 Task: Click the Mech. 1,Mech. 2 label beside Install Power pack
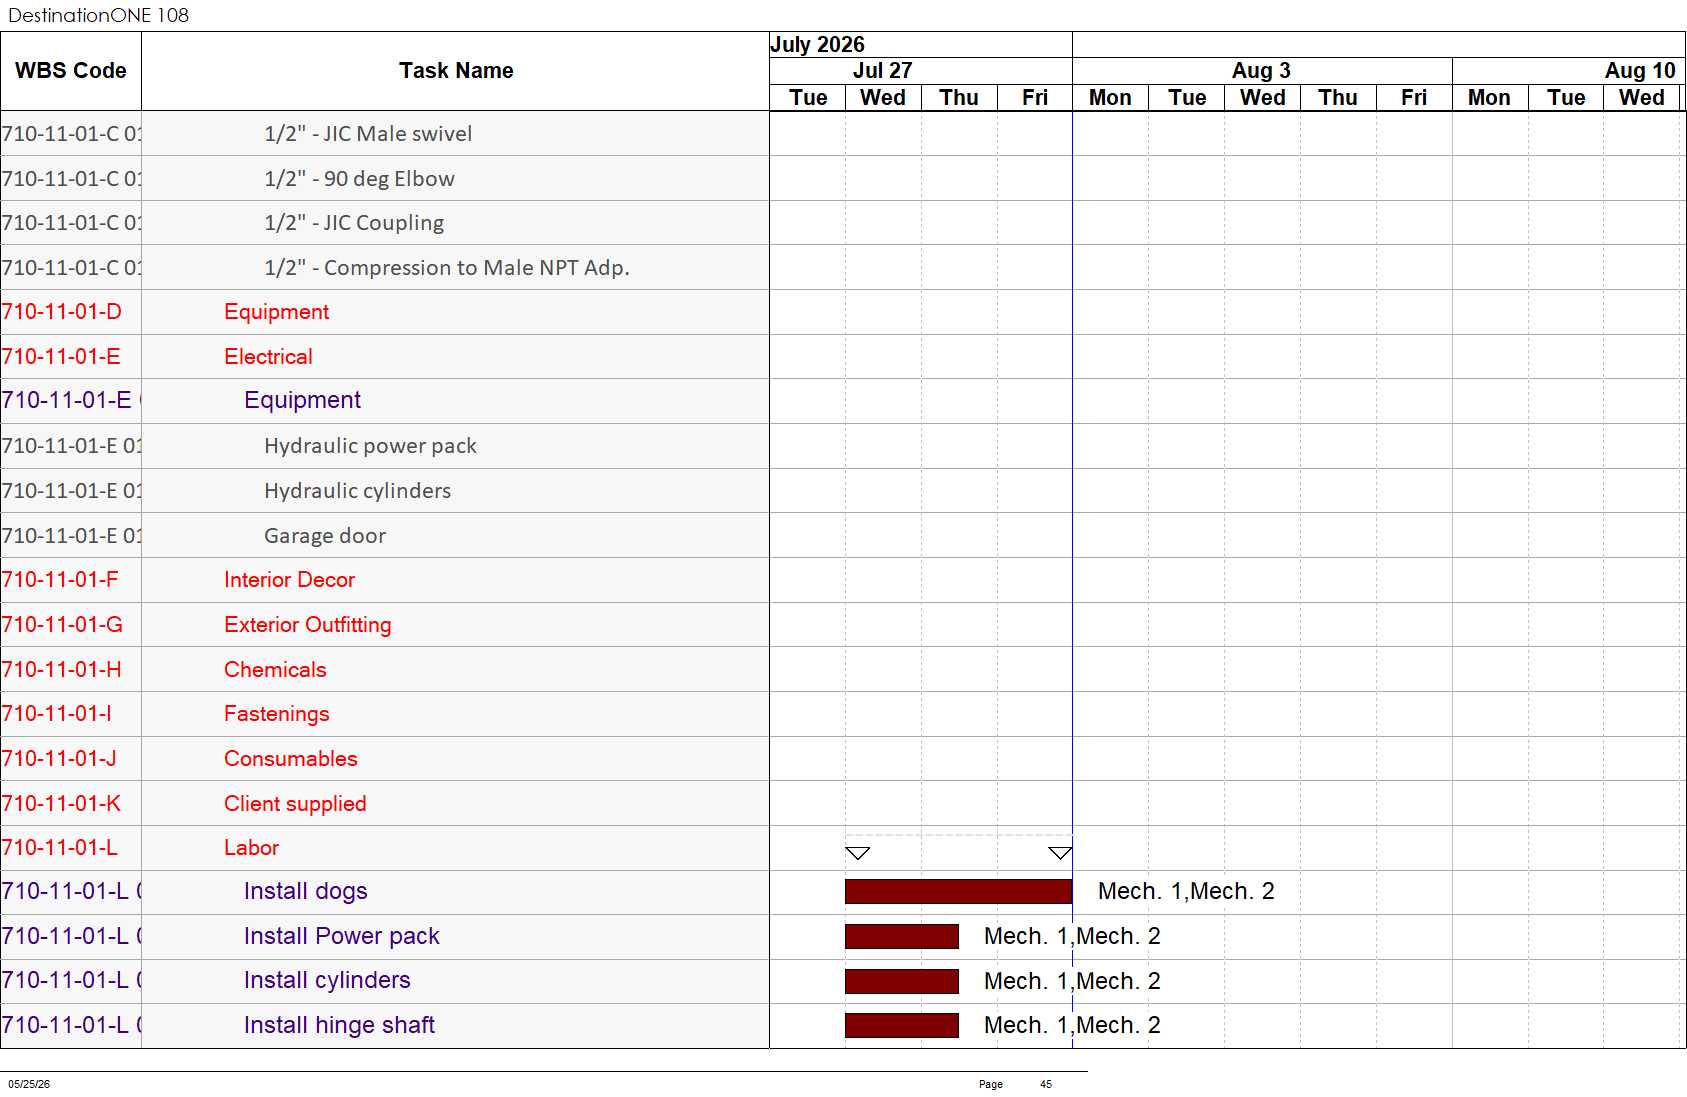click(1072, 936)
